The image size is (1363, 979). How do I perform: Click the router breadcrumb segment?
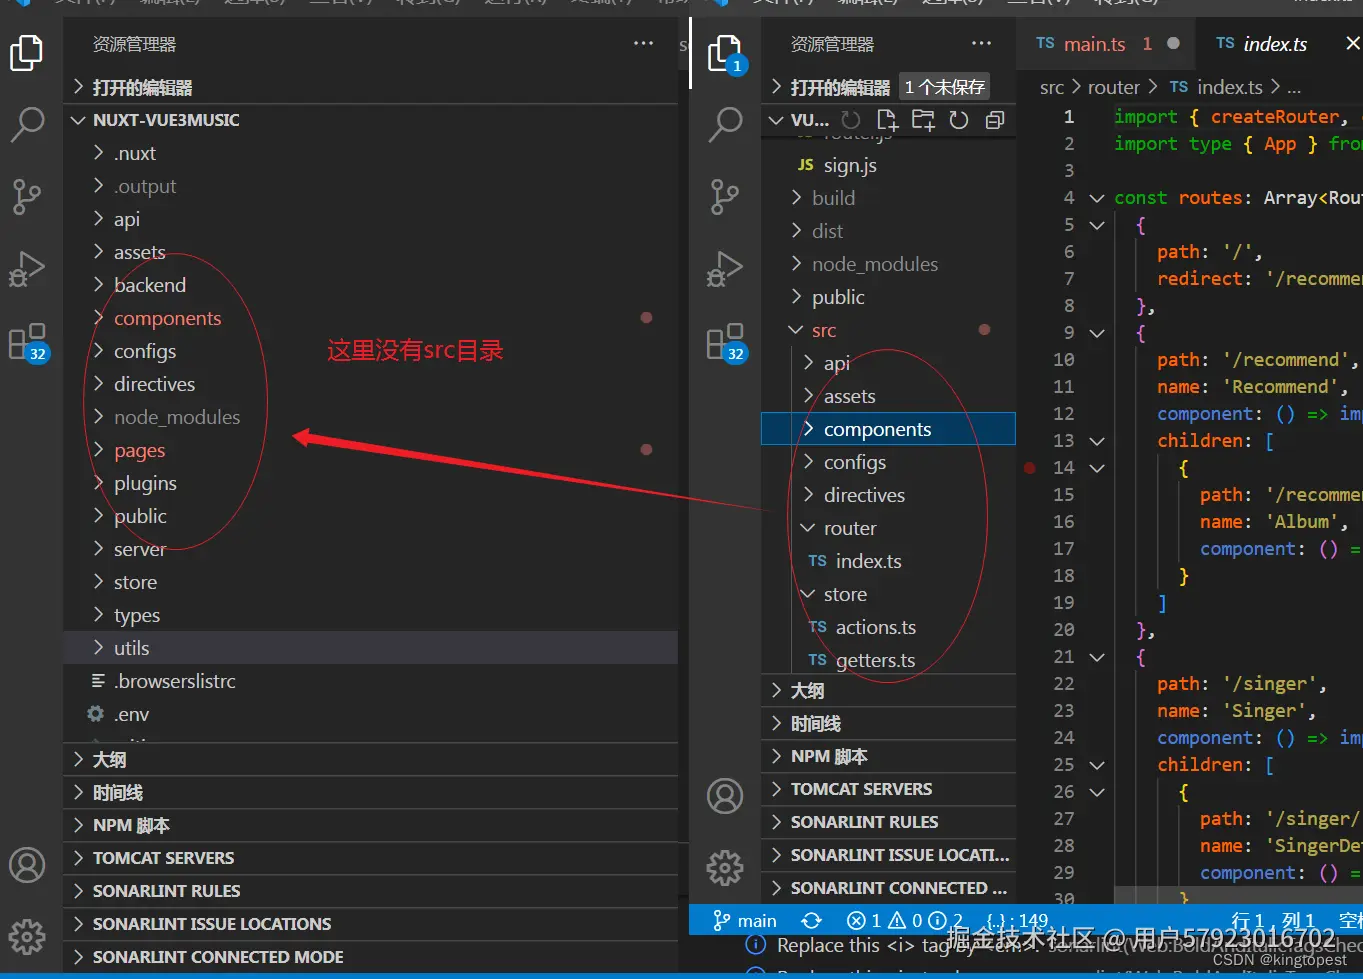click(1113, 87)
